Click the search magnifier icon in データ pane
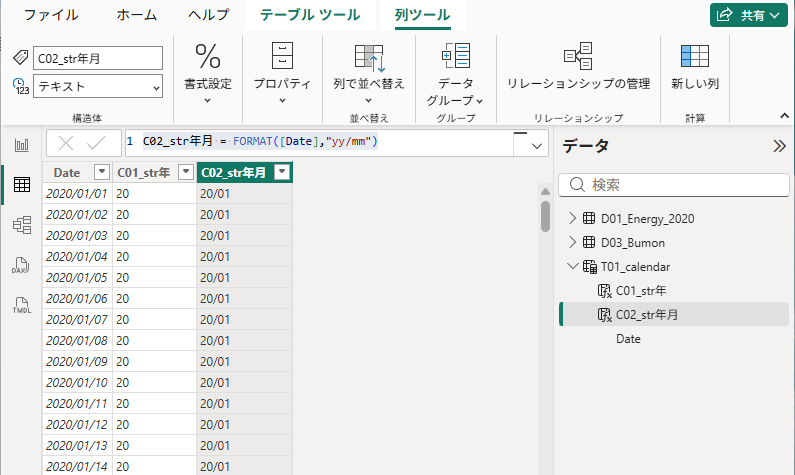The image size is (795, 475). pyautogui.click(x=577, y=185)
